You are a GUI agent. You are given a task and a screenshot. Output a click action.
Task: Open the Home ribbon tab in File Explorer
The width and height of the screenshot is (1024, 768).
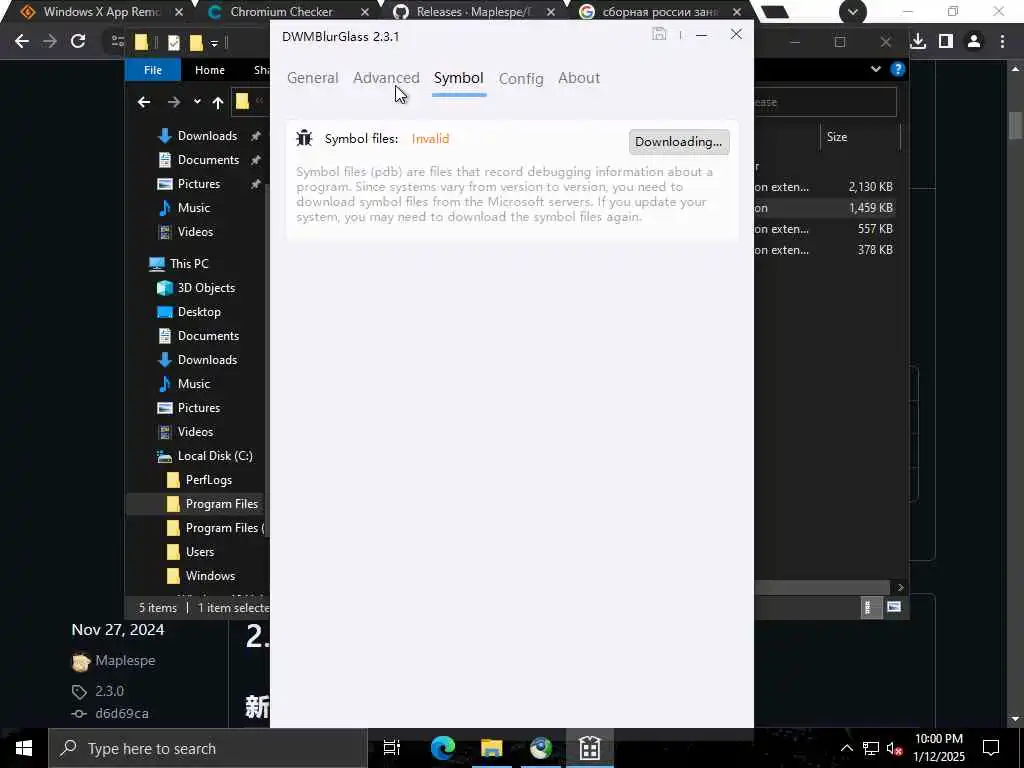[209, 70]
